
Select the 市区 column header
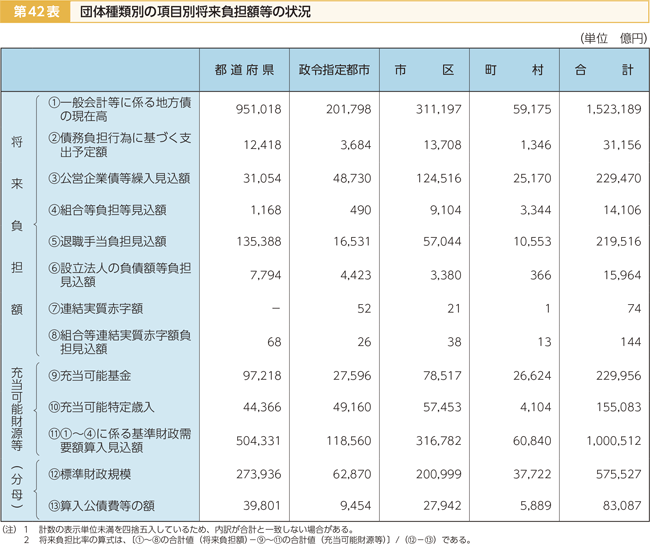pos(424,70)
